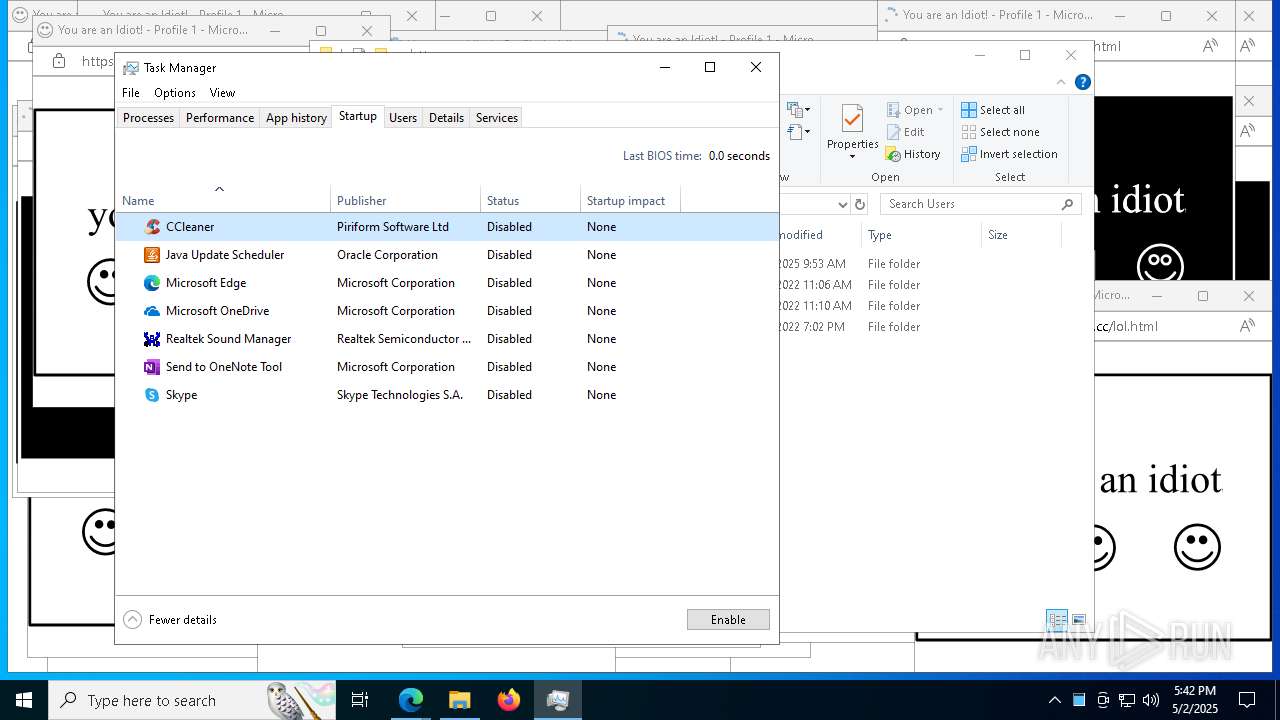Screen dimensions: 1280x720
Task: Open the Options menu in Task Manager
Action: tap(175, 93)
